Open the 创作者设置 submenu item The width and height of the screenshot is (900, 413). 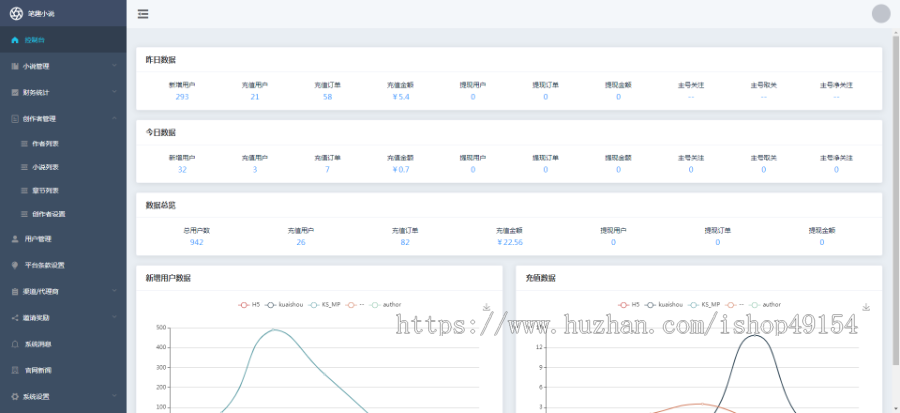pyautogui.click(x=63, y=214)
